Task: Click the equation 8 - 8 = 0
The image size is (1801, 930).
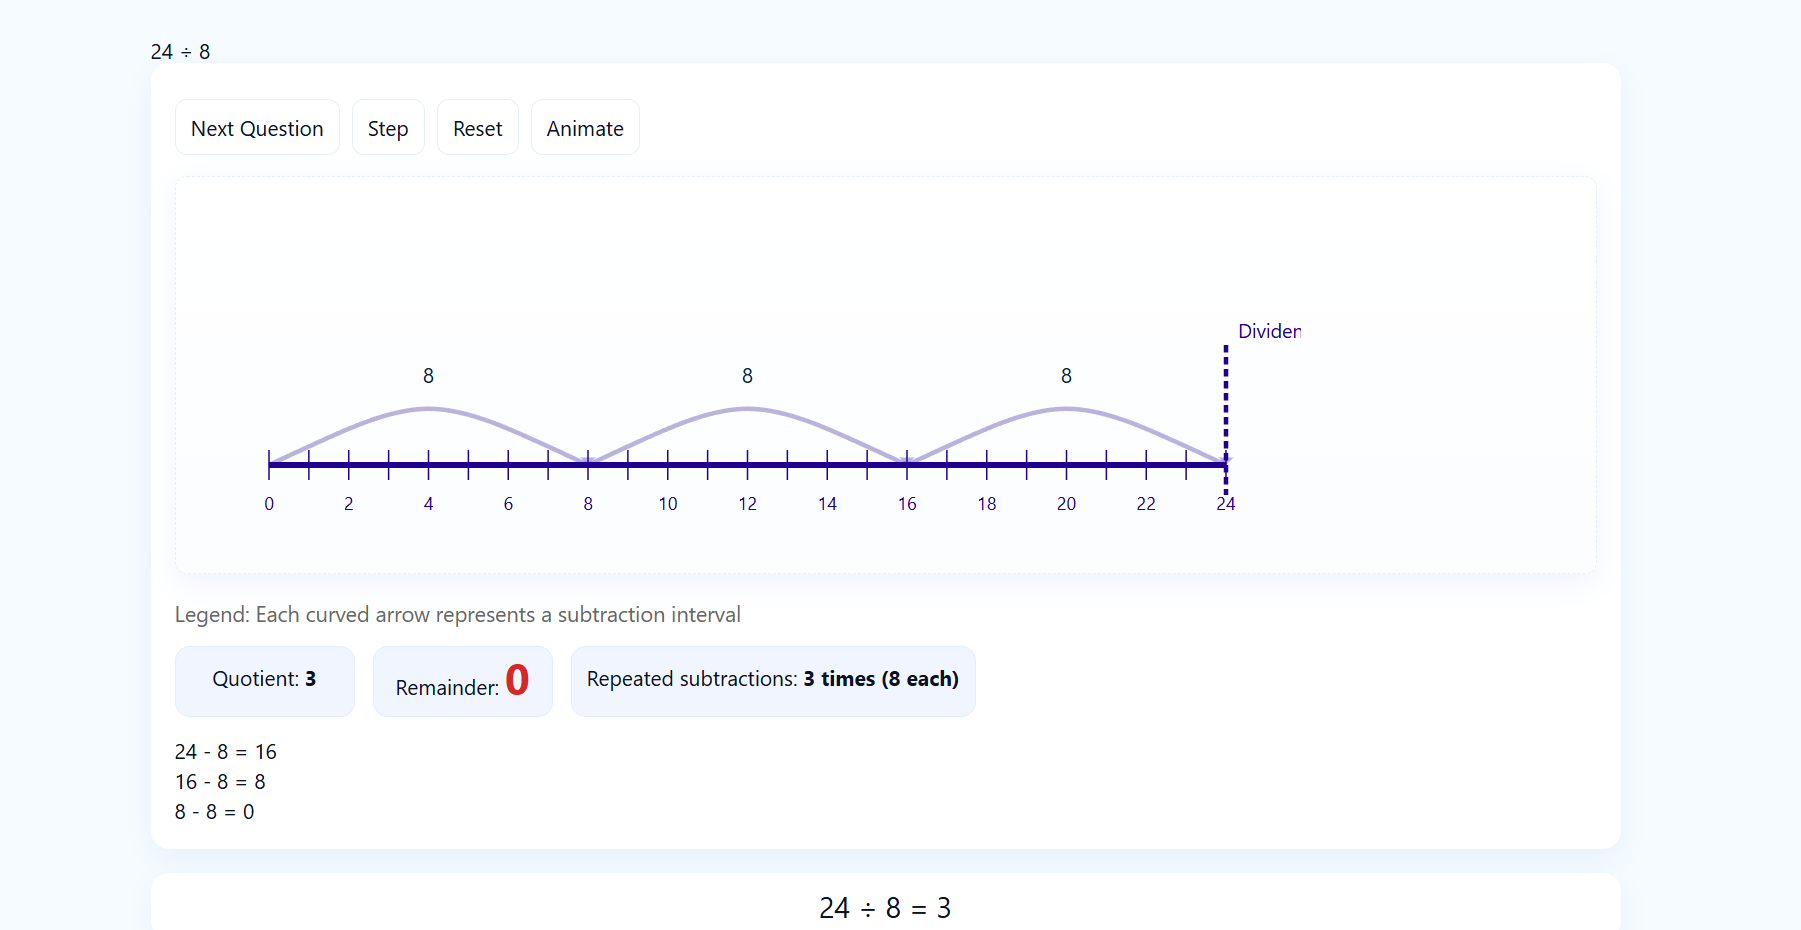Action: tap(215, 812)
